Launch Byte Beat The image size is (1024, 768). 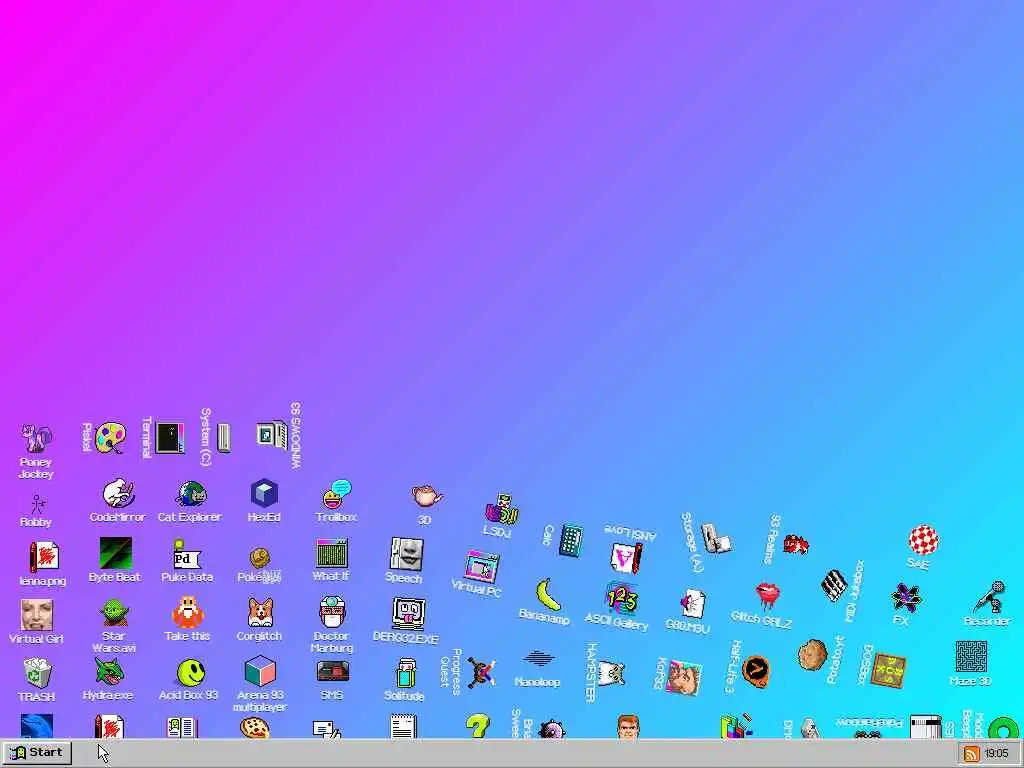click(x=116, y=553)
